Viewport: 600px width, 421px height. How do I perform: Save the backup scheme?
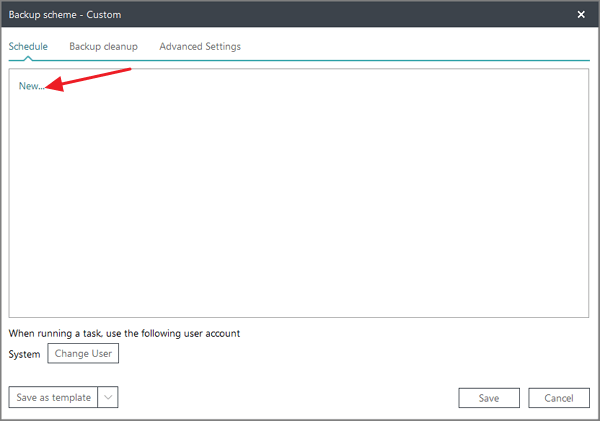click(x=489, y=398)
